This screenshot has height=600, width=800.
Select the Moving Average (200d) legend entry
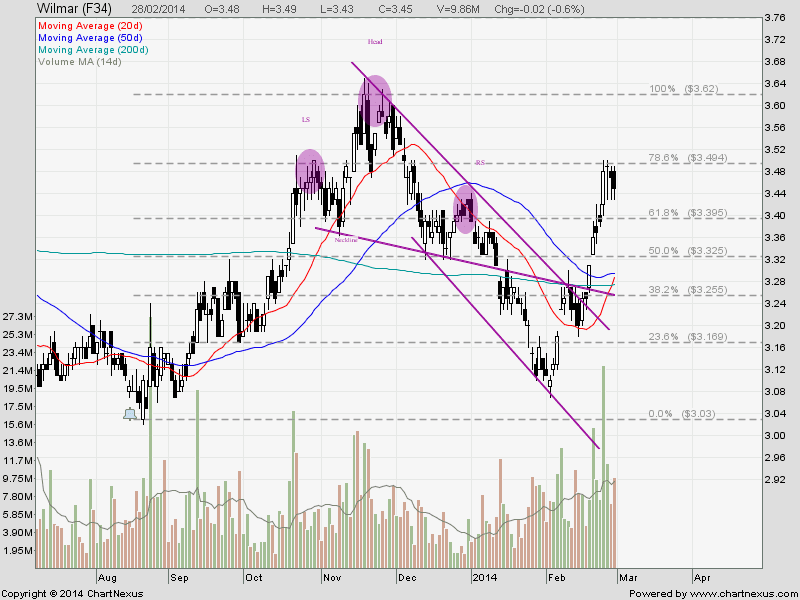(93, 50)
